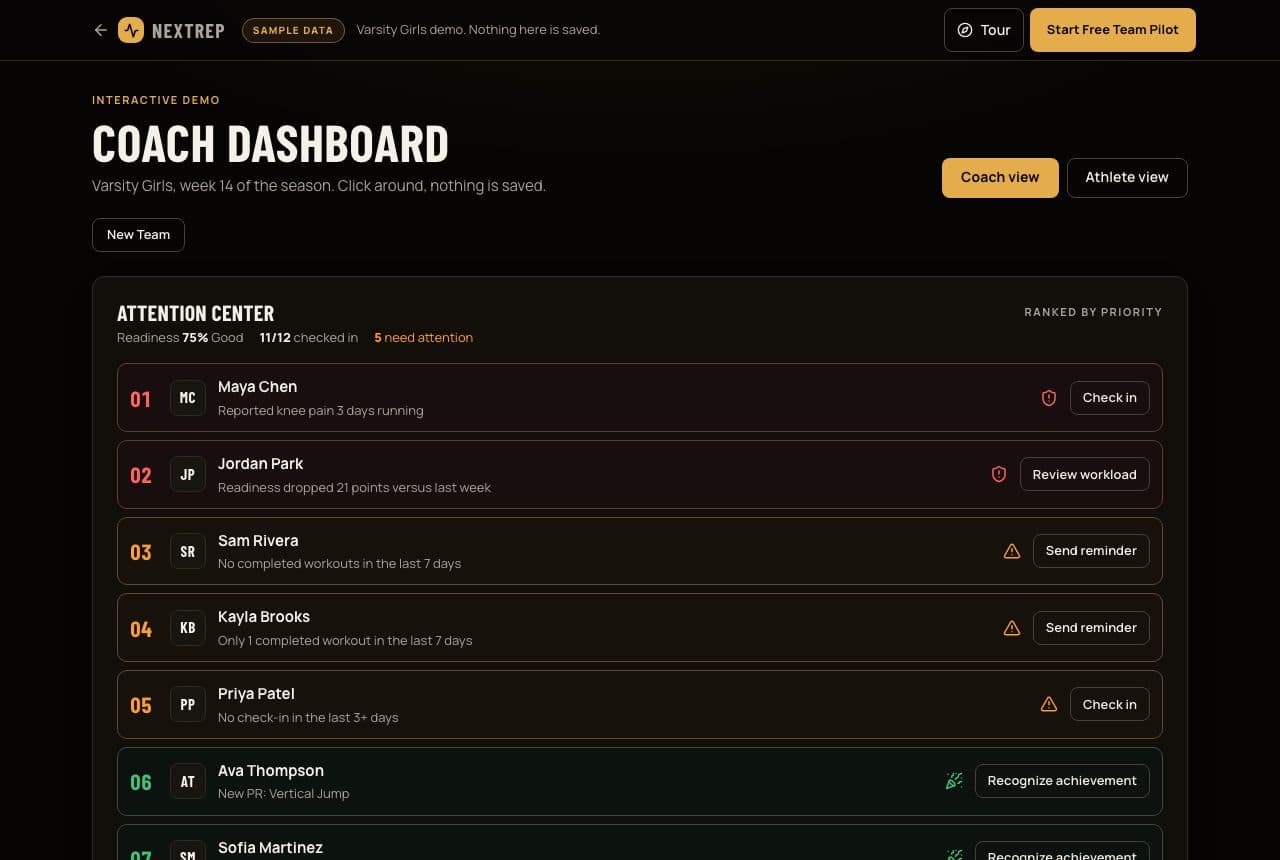Click the '5 need attention' text
The image size is (1280, 860).
point(424,338)
